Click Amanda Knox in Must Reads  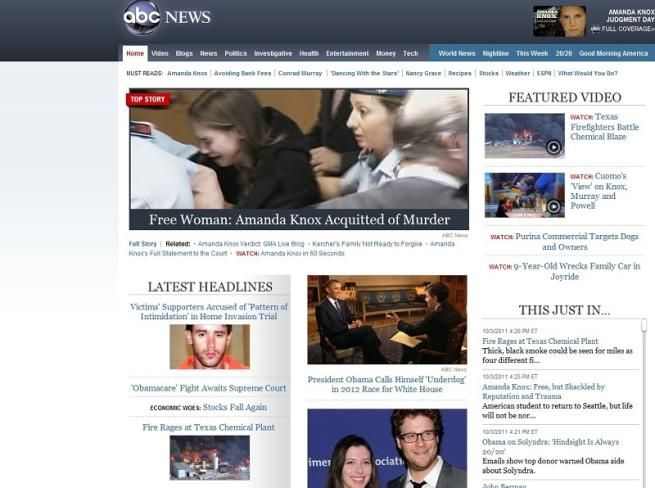click(x=187, y=73)
